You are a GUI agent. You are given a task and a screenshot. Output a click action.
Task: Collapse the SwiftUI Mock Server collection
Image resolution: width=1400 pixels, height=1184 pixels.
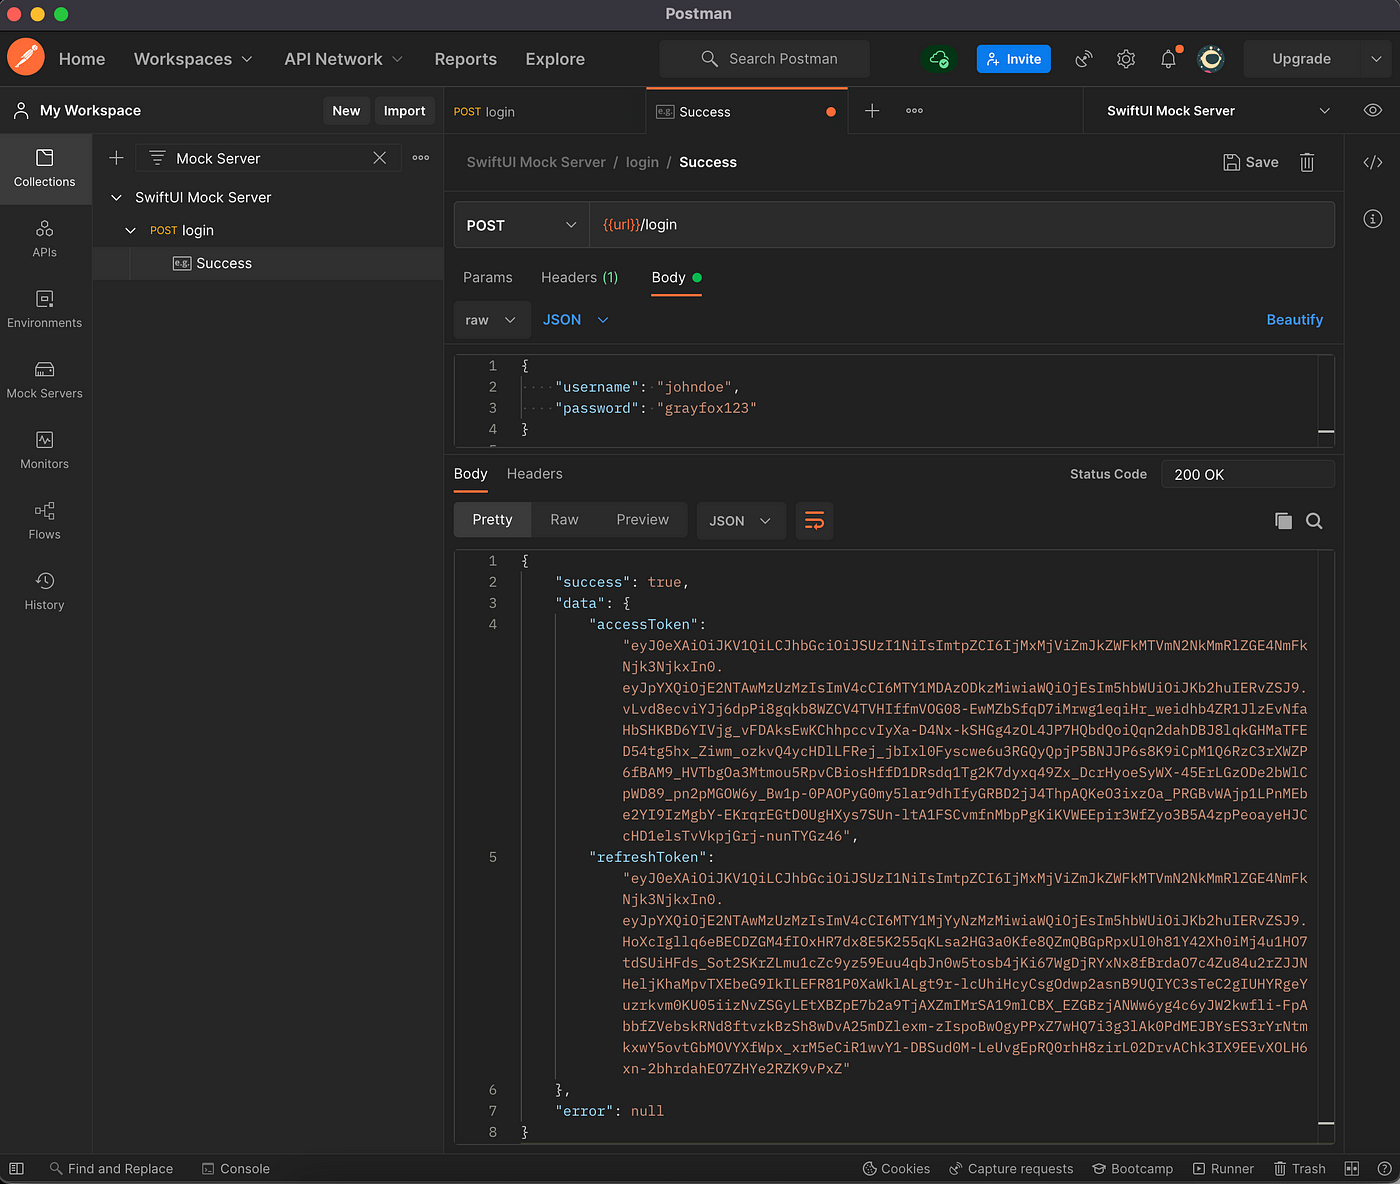click(x=116, y=197)
